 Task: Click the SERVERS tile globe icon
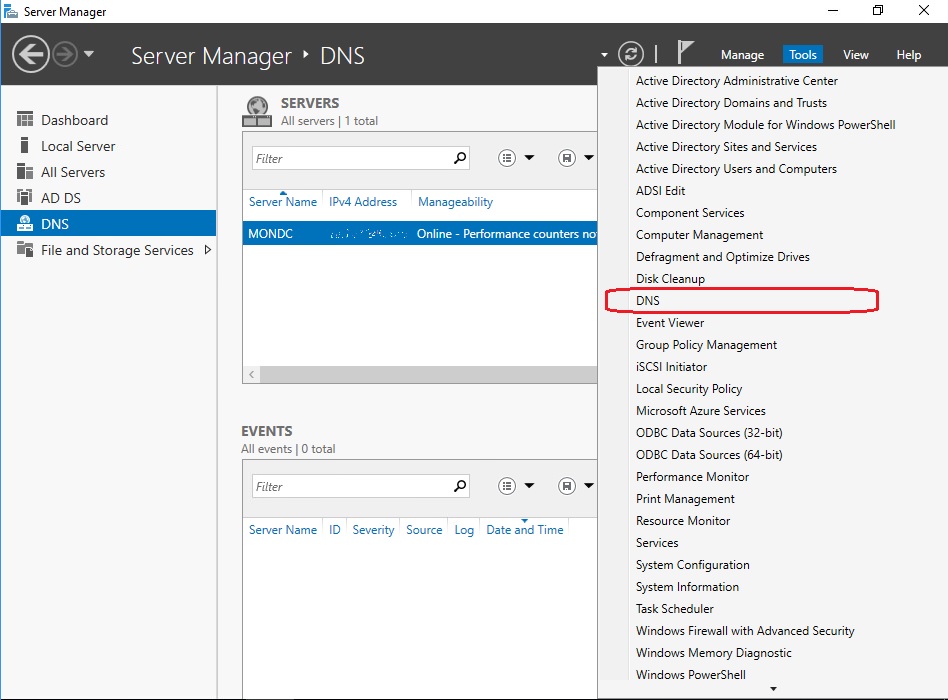pos(257,111)
